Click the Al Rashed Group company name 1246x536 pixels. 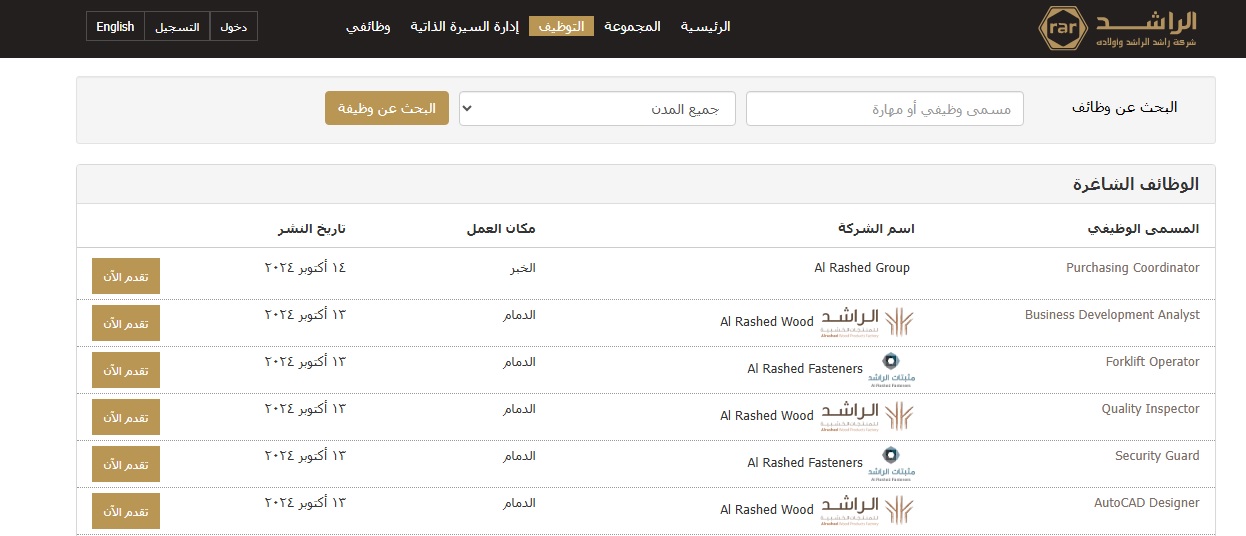click(862, 268)
